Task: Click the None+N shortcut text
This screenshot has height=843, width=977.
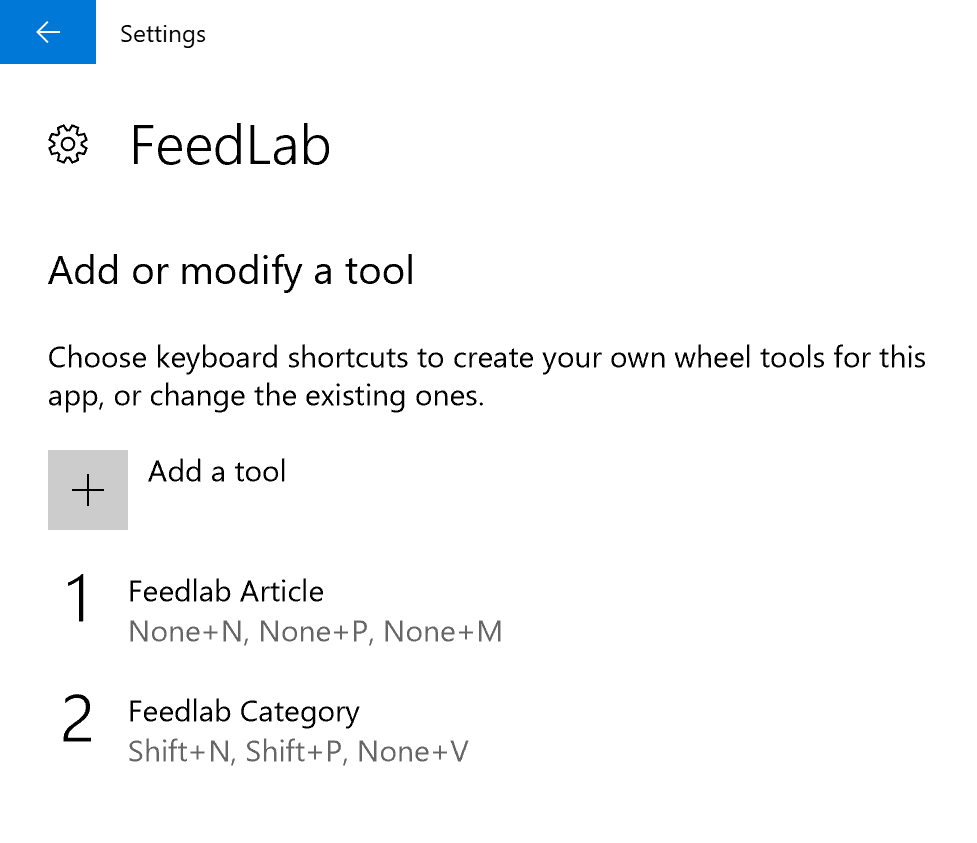Action: (188, 631)
